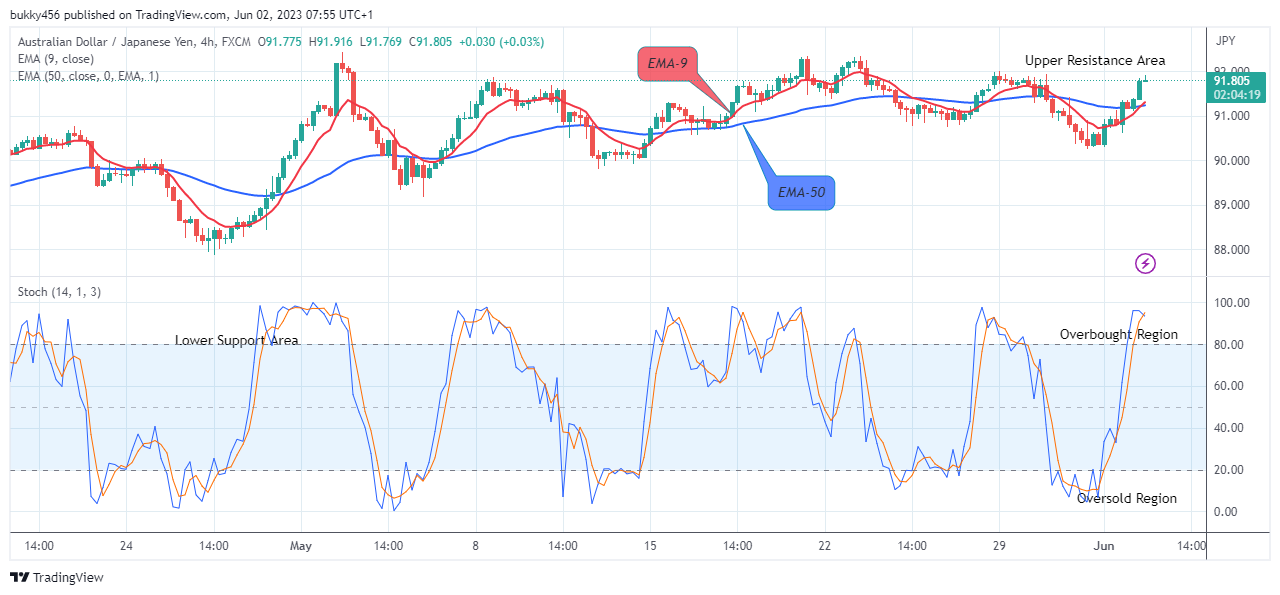Screen dimensions: 1280x595
Task: Click the 100.00 stochastic axis value
Action: pos(1232,302)
